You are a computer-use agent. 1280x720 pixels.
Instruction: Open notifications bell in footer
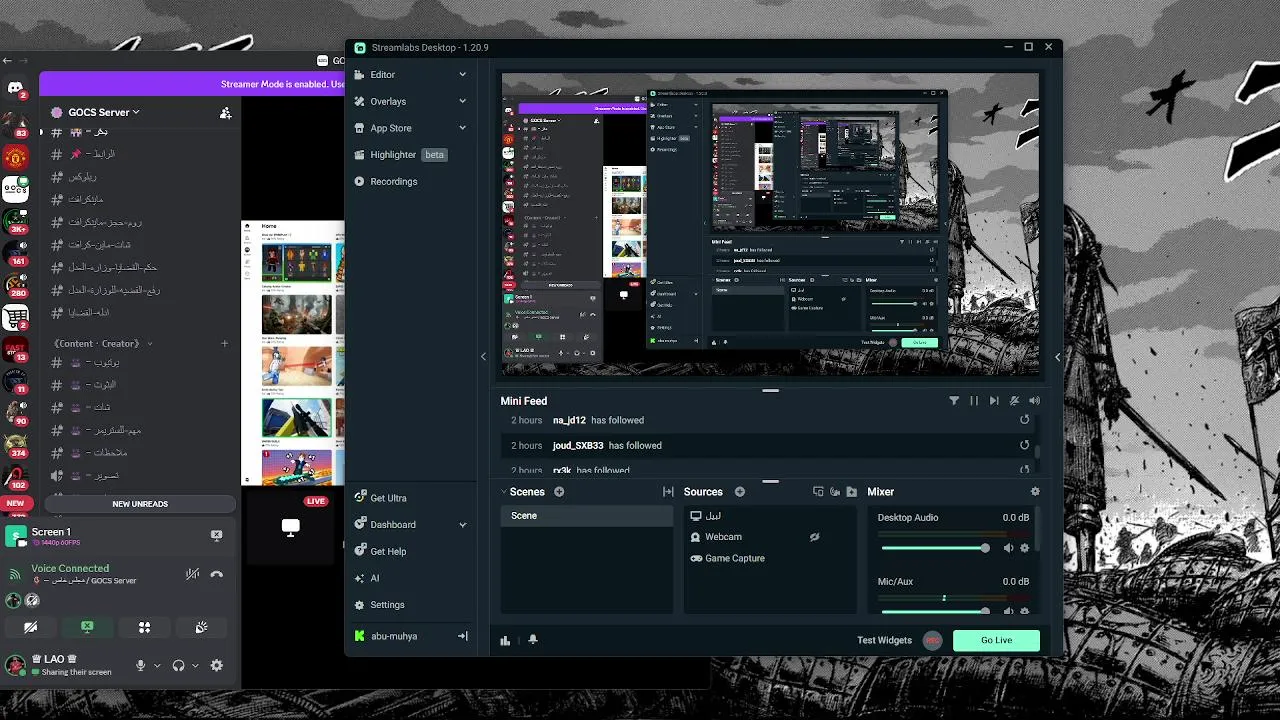[x=532, y=640]
